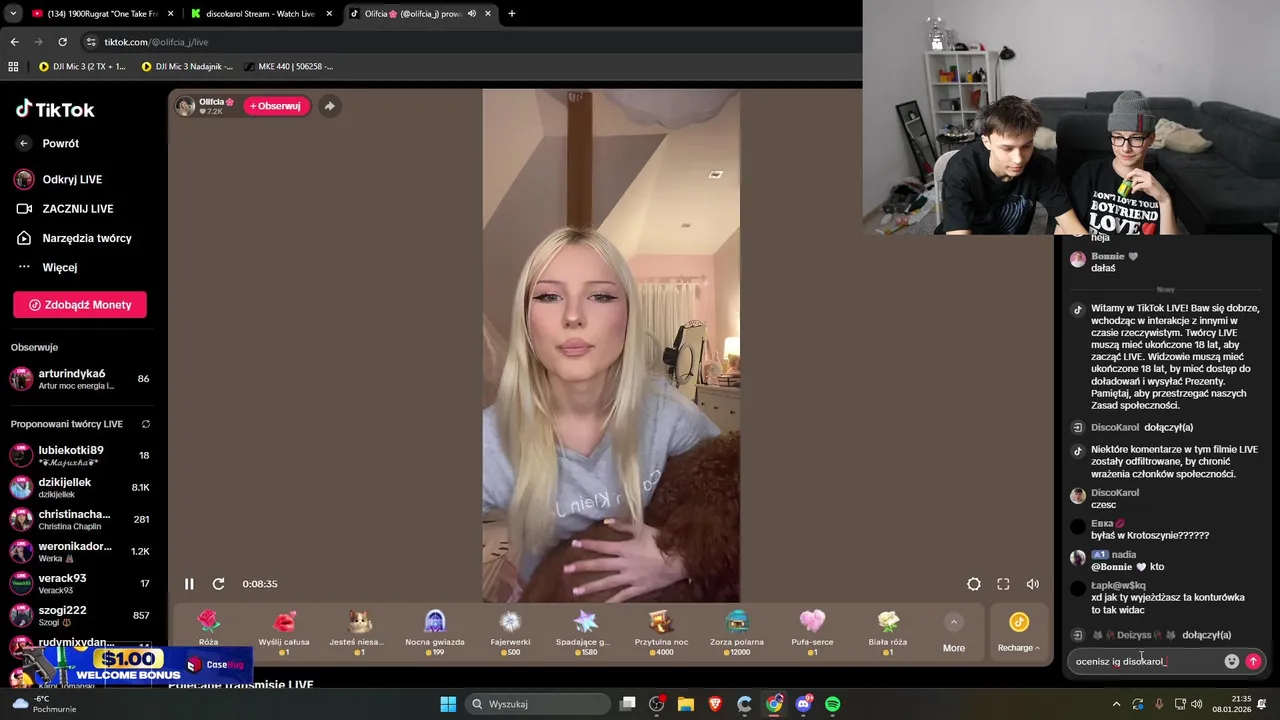This screenshot has width=1280, height=720.
Task: Open Olifcia's profile avatar in stream header
Action: tap(186, 106)
